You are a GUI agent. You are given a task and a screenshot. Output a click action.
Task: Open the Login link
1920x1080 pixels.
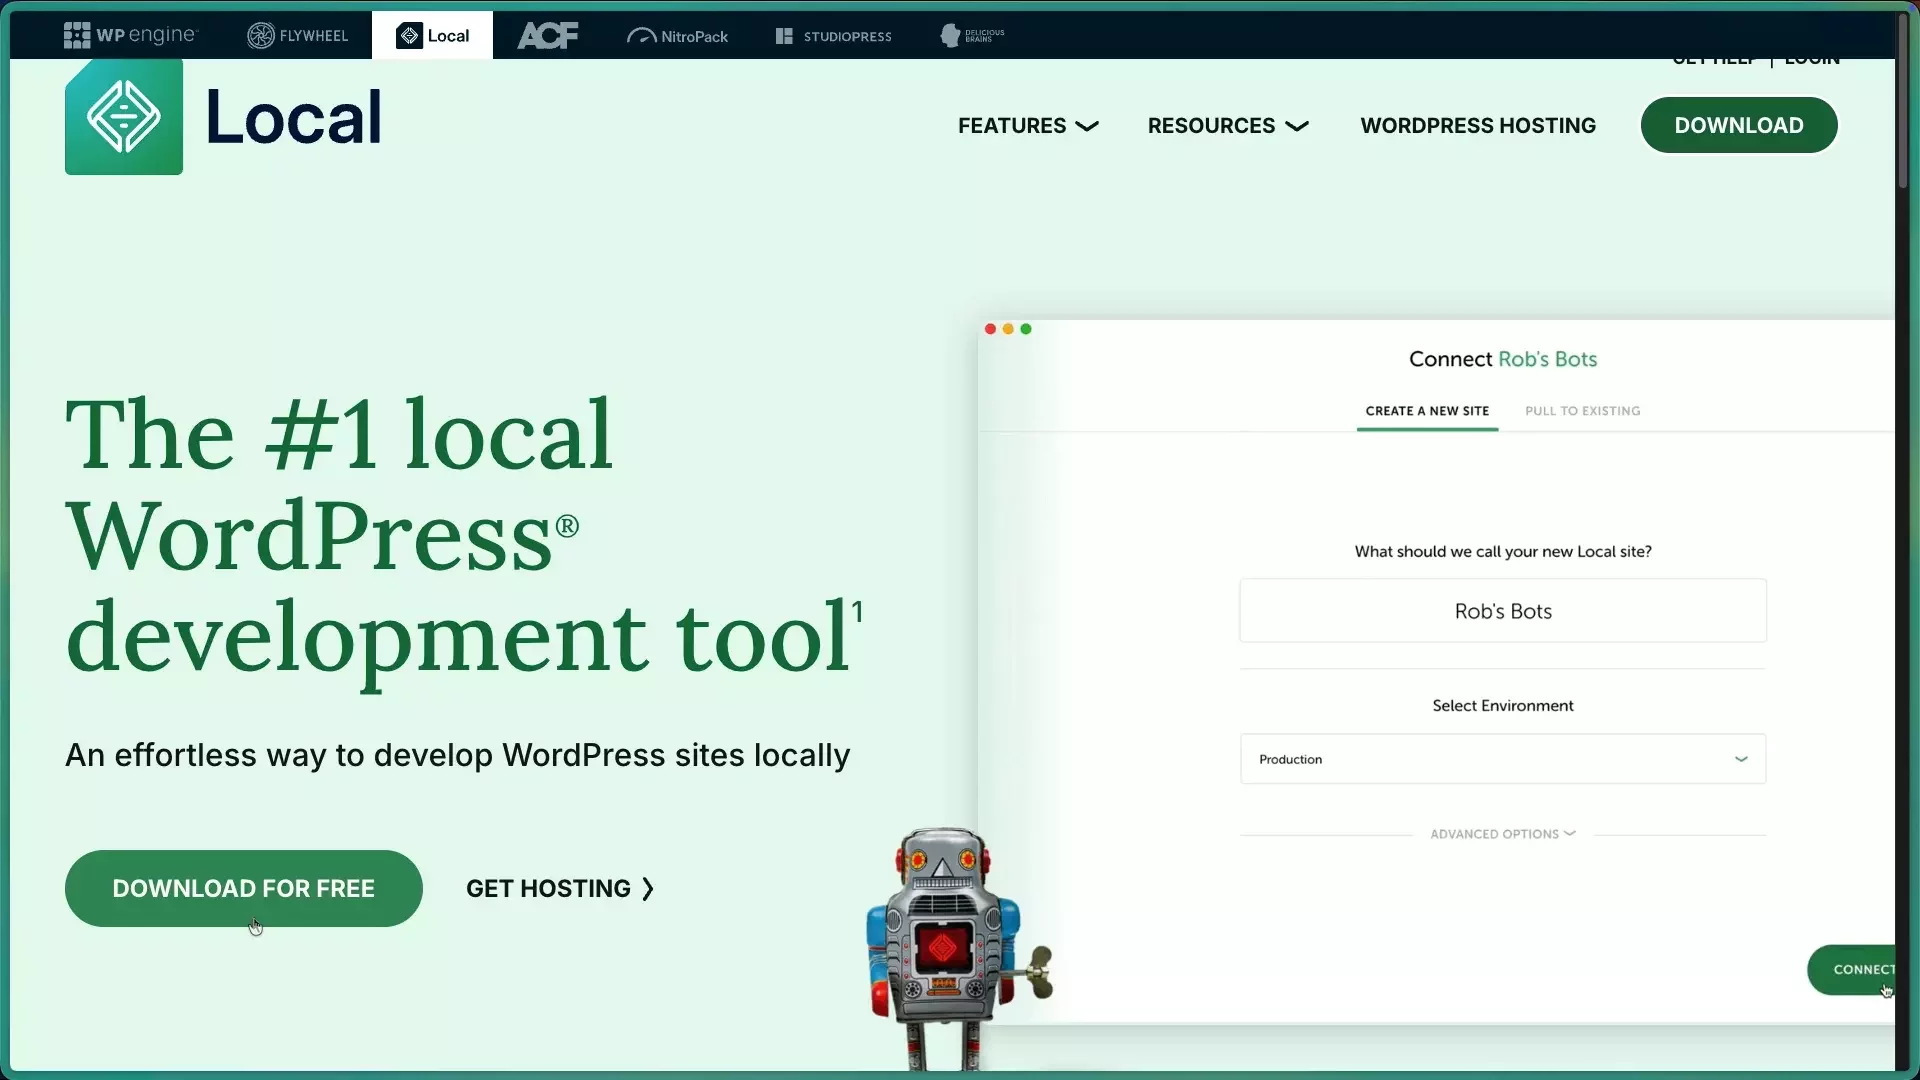point(1814,57)
